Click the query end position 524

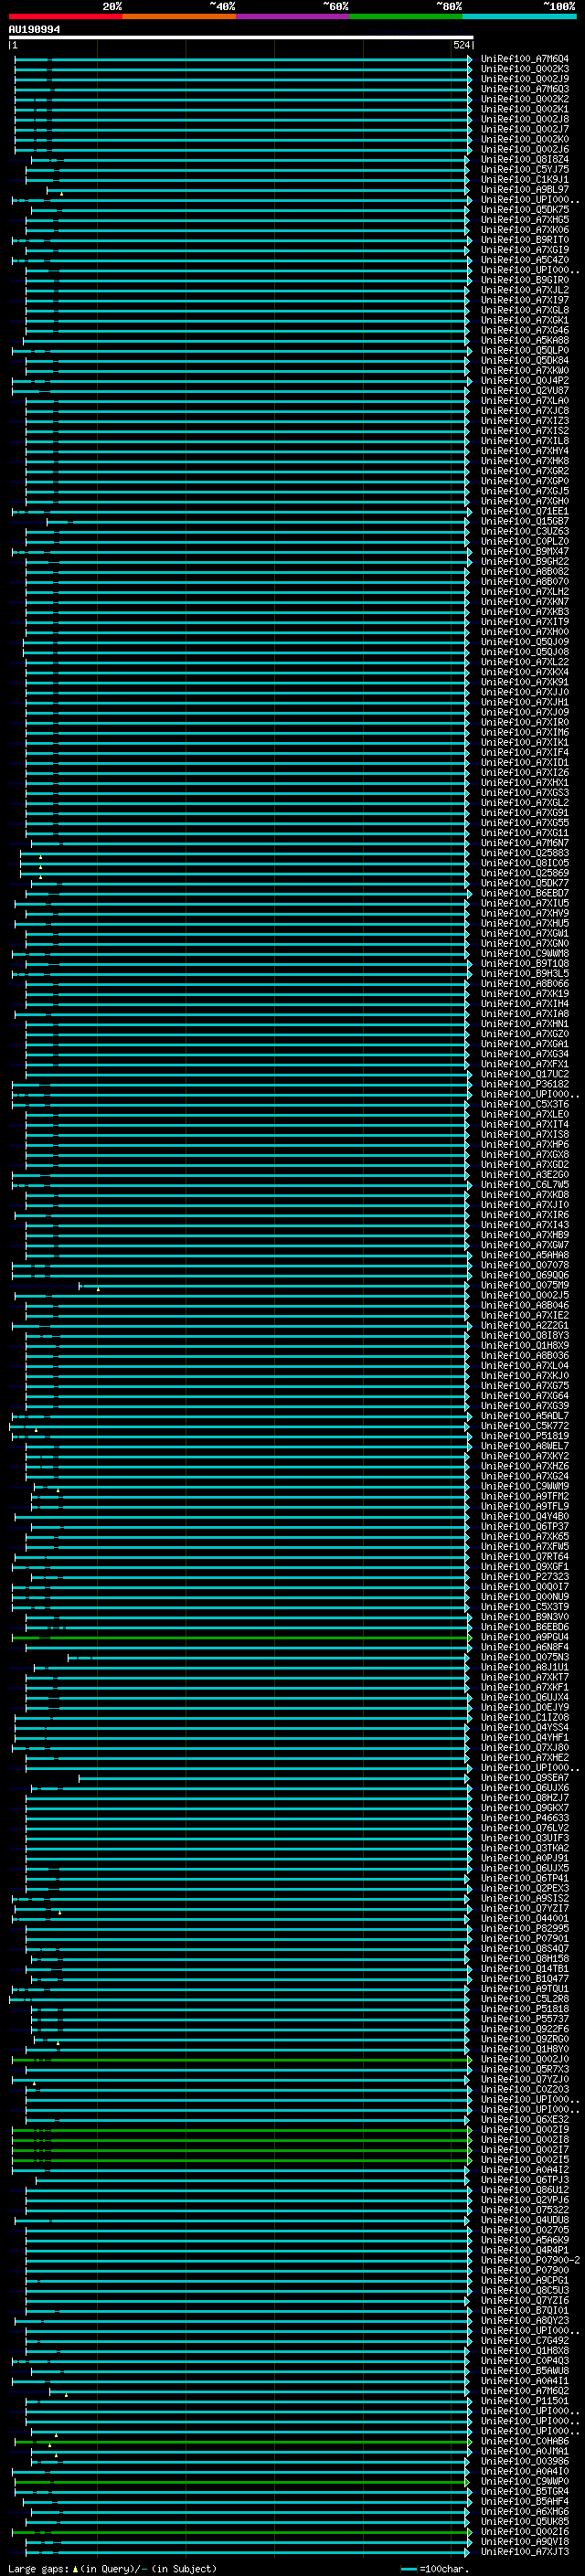click(461, 46)
